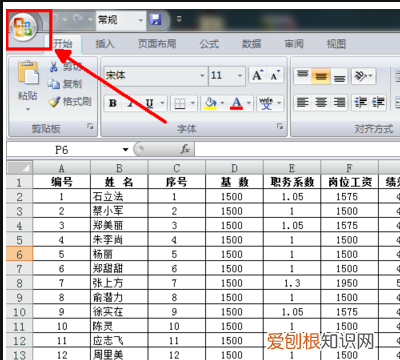Click the increase indent icon
This screenshot has height=360, width=400.
click(x=378, y=103)
